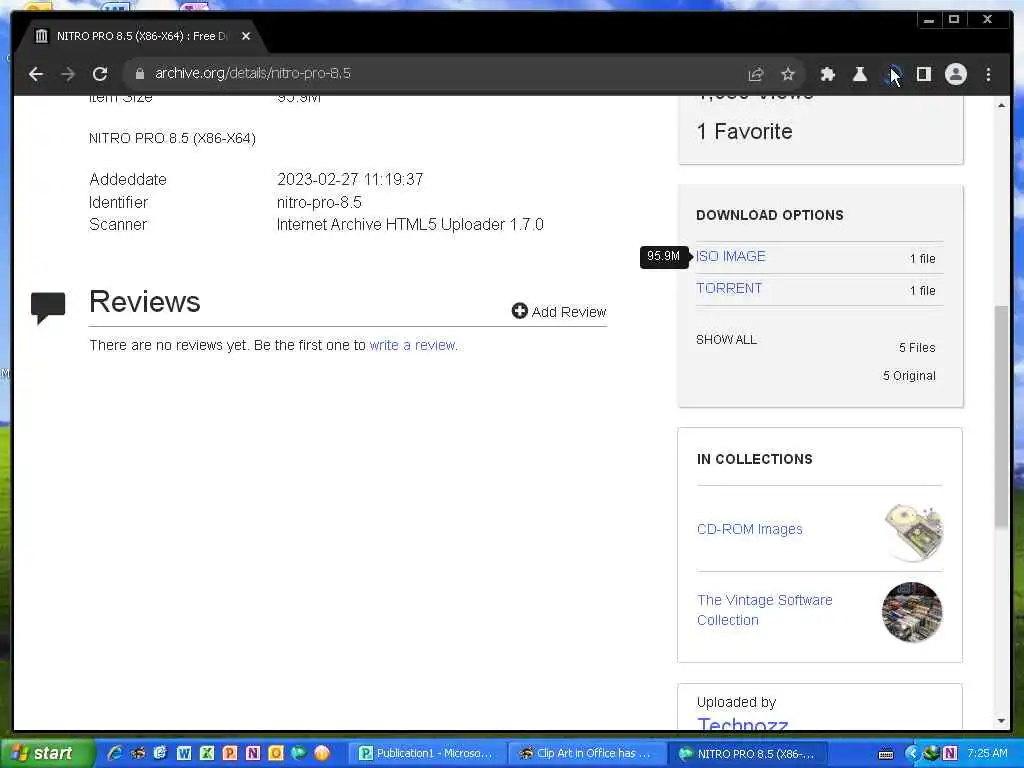Open the Chrome Labs flask icon
The height and width of the screenshot is (768, 1024).
pyautogui.click(x=859, y=74)
